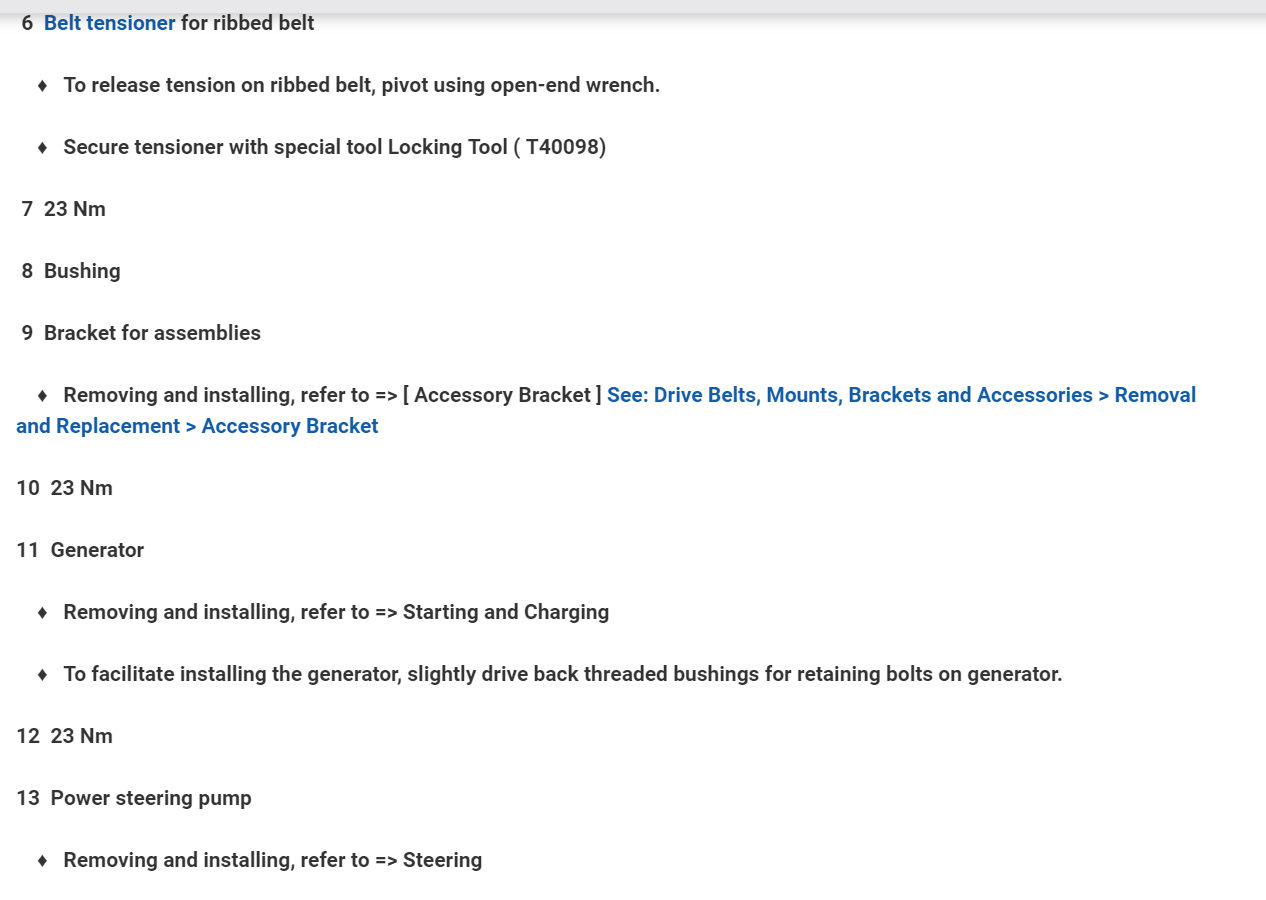Click the "Steering" reference text
The height and width of the screenshot is (900, 1266).
click(442, 860)
